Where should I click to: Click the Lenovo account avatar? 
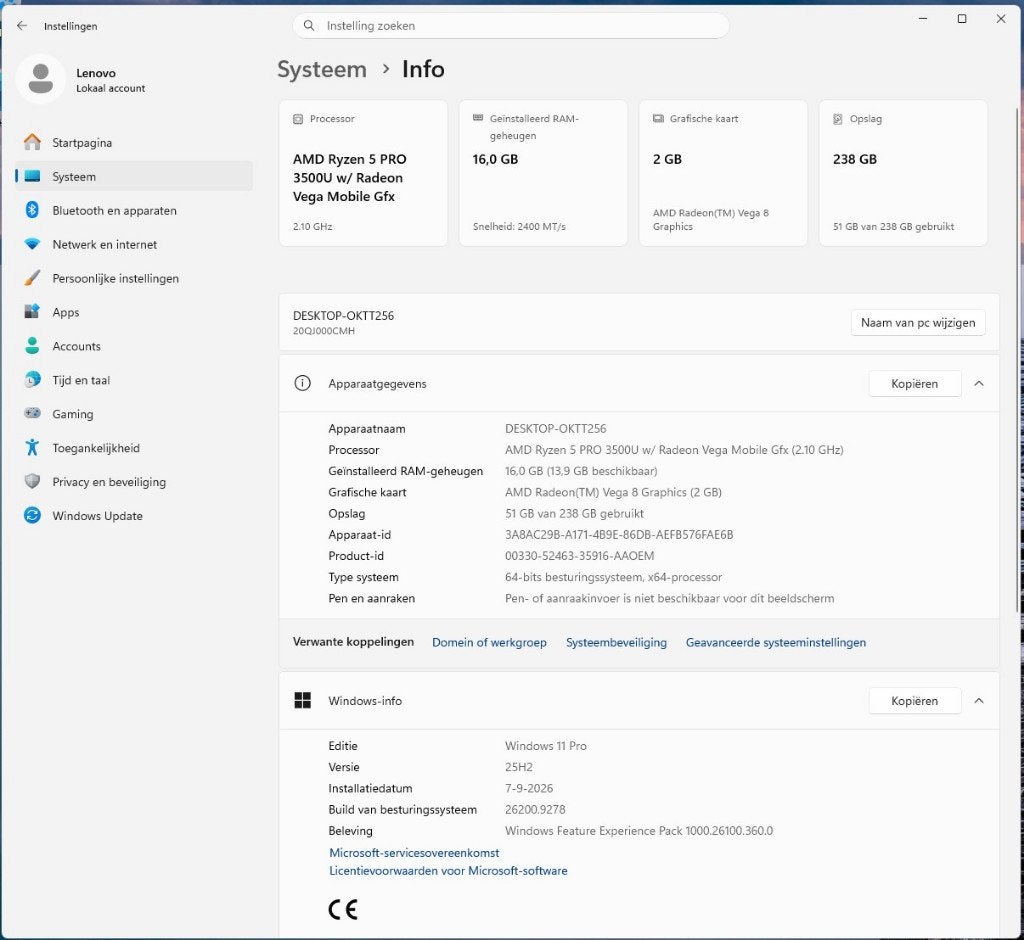[x=40, y=79]
